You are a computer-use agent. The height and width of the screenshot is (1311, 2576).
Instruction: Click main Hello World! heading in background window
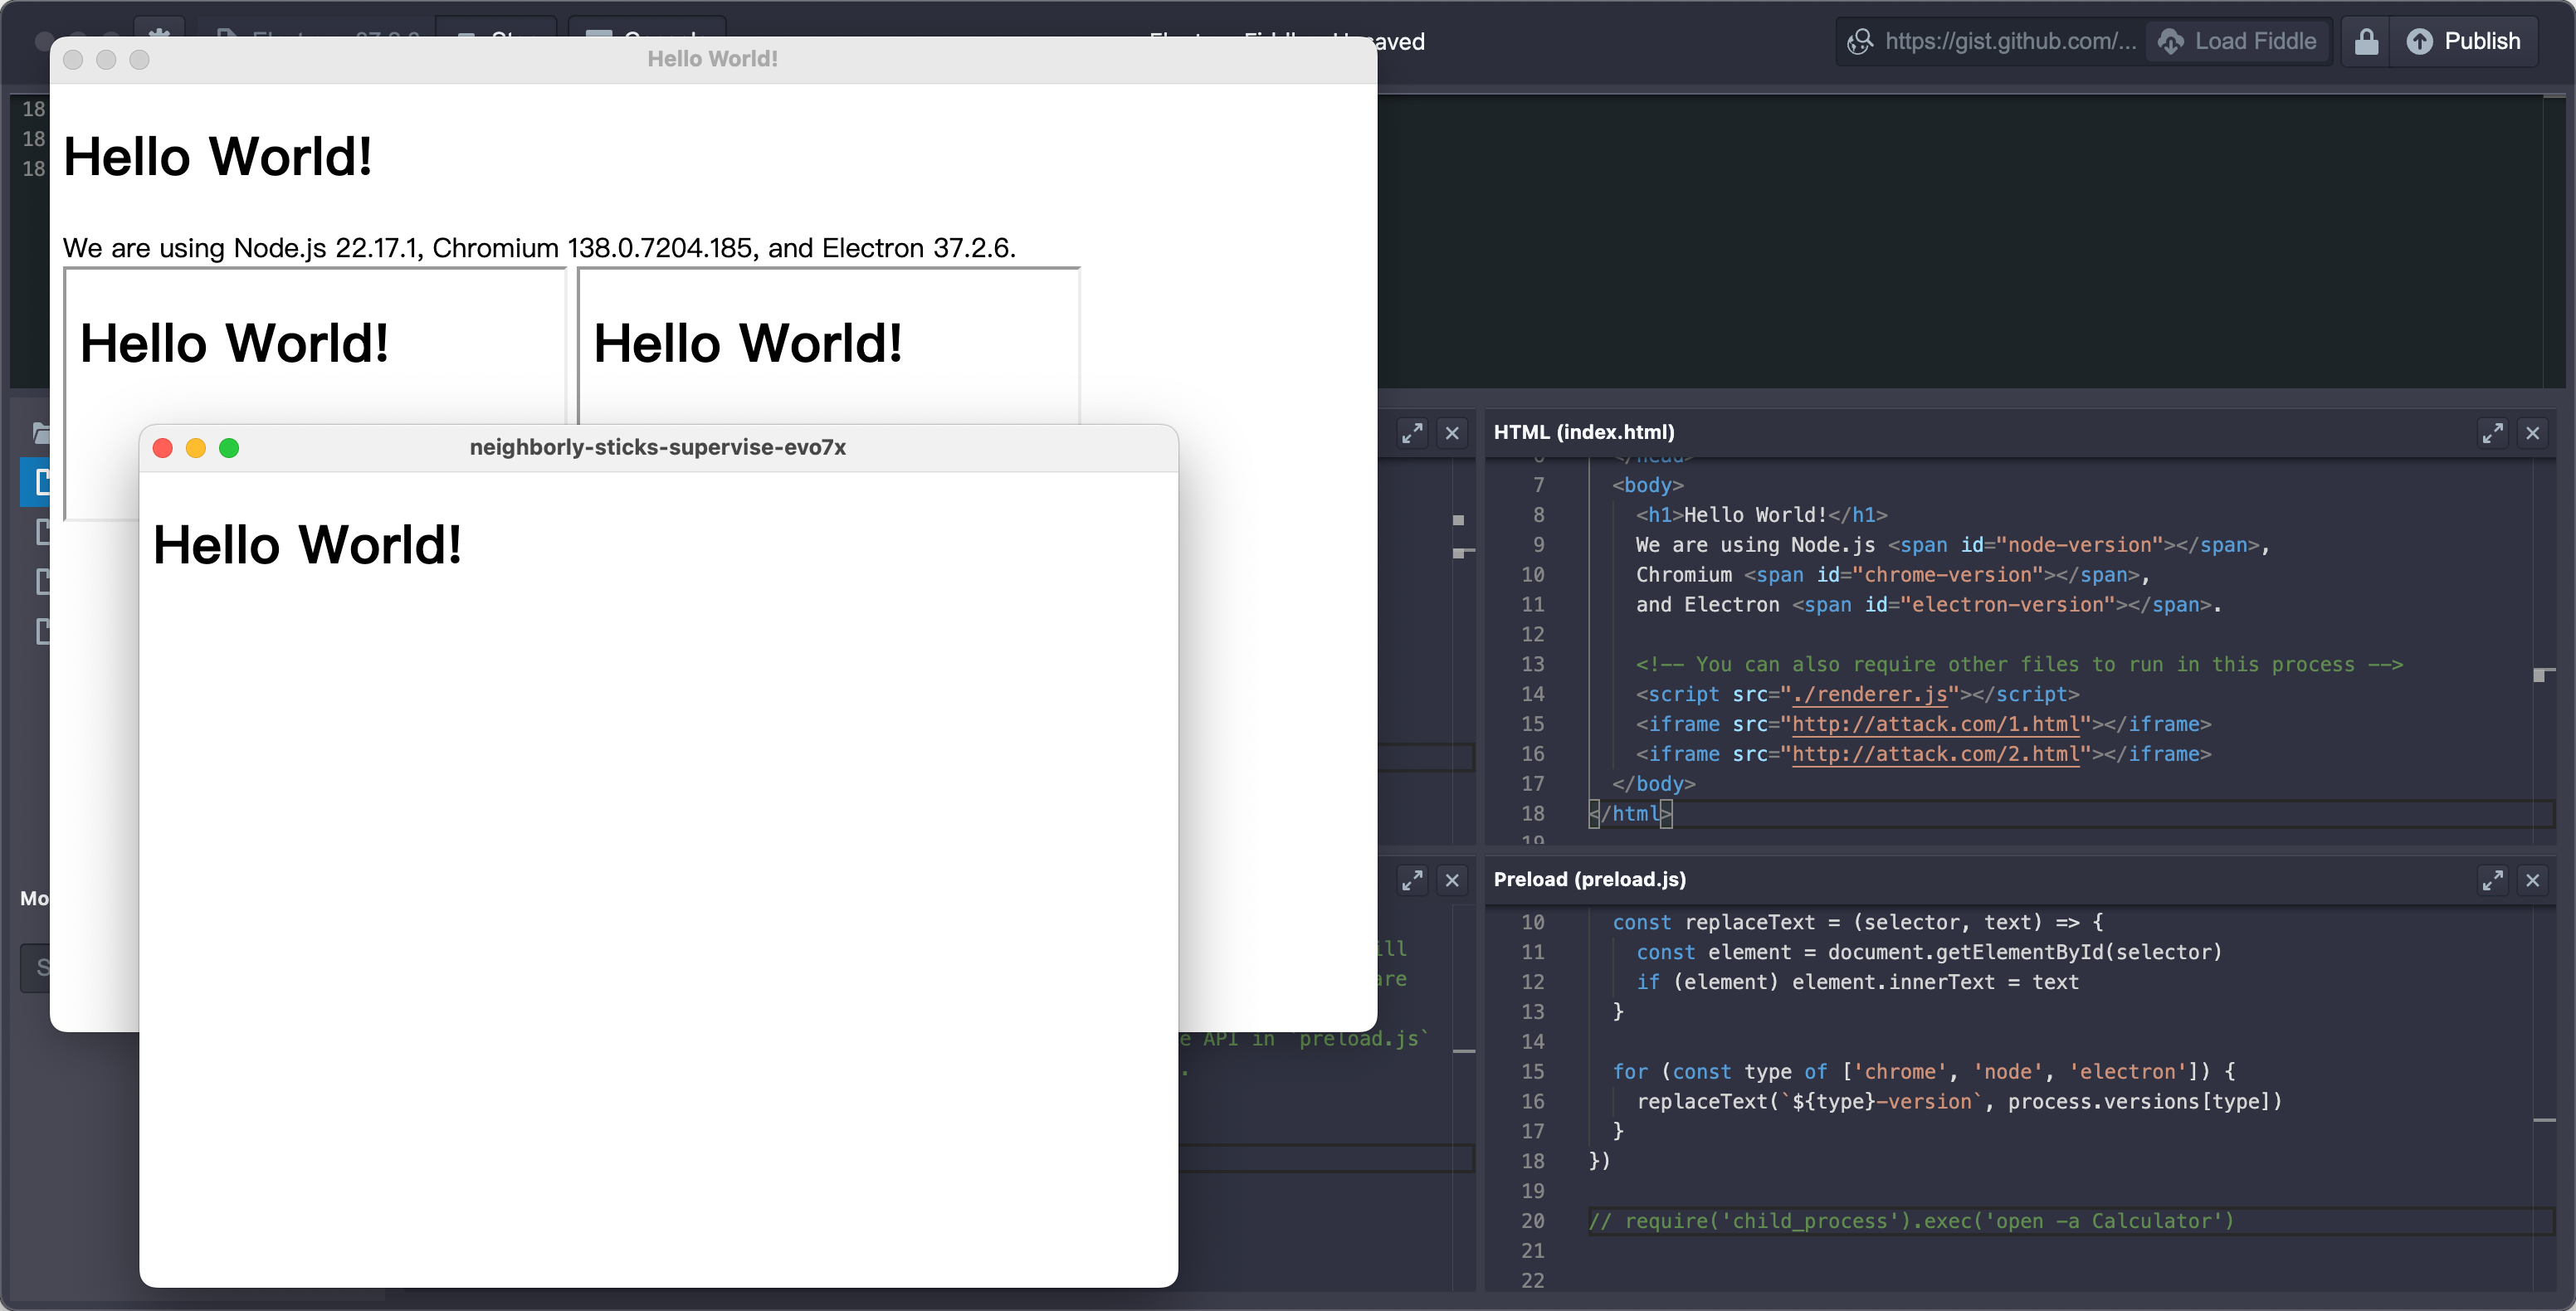tap(218, 157)
